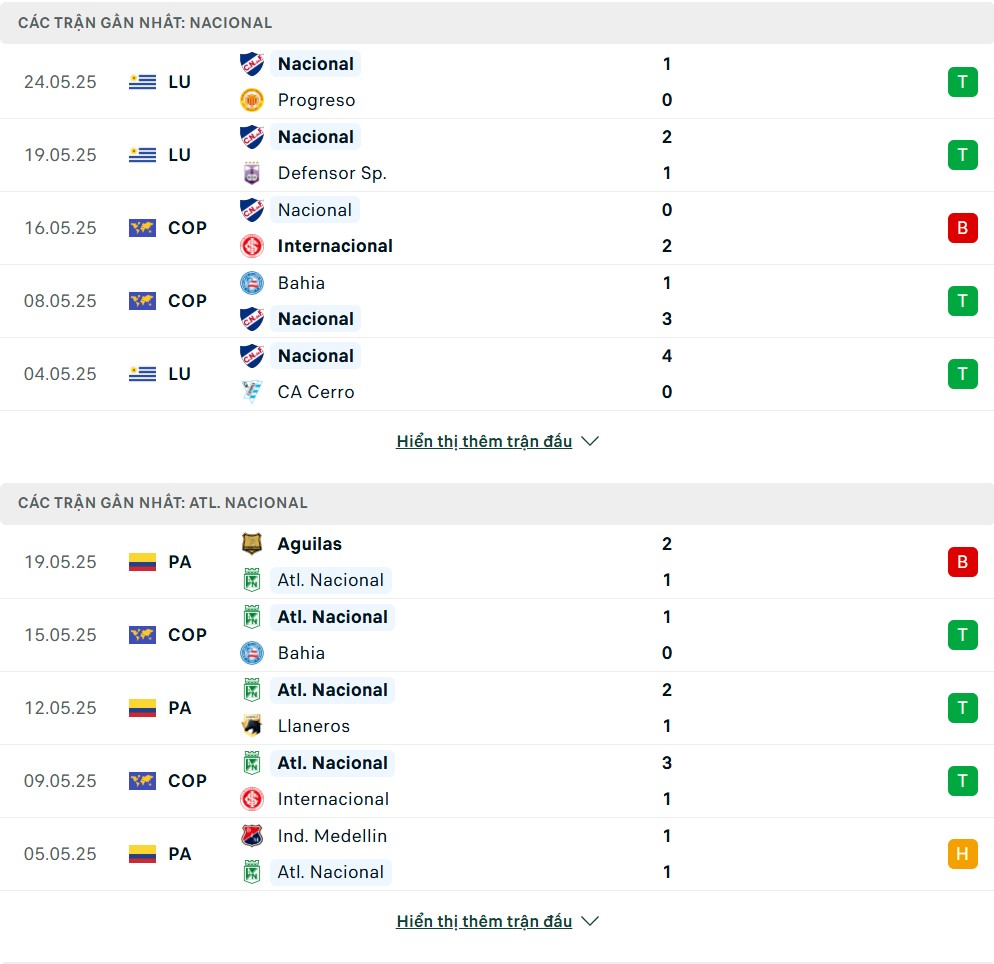Click the Bahia crest in the 08.05.25 match
Viewport: 994px width, 964px height.
(252, 283)
